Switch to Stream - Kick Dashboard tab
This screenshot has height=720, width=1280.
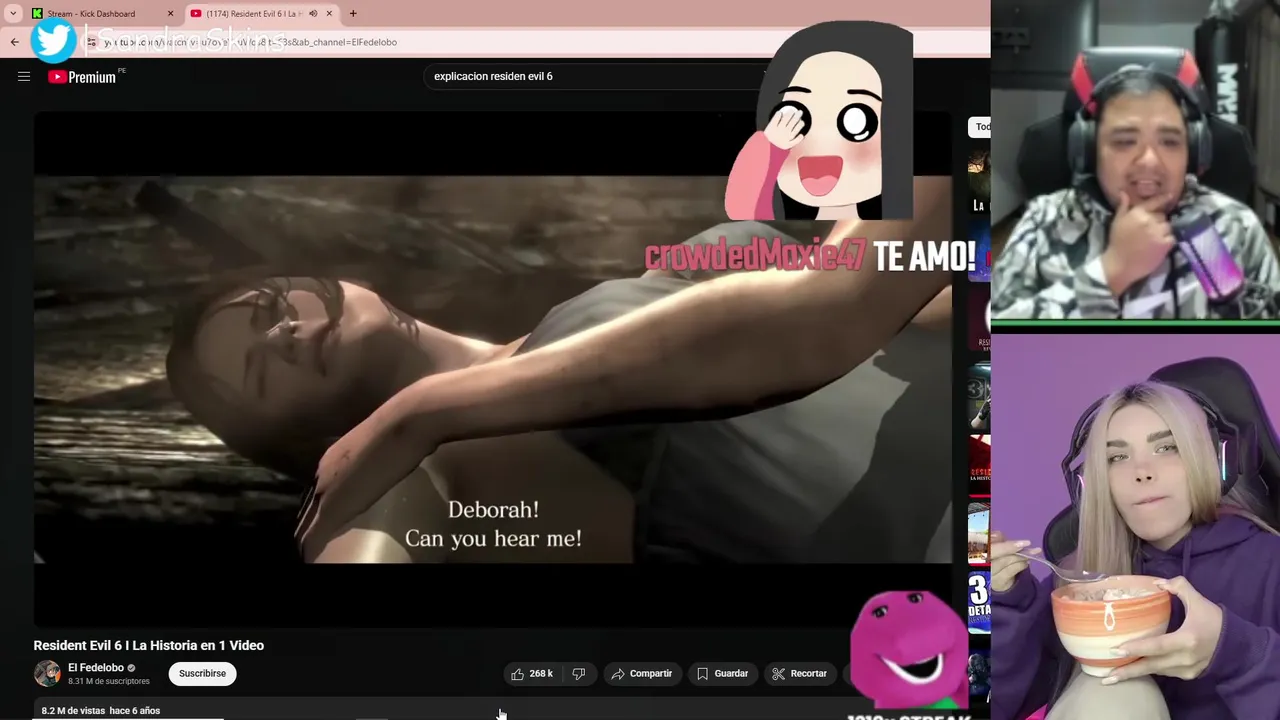pyautogui.click(x=91, y=14)
